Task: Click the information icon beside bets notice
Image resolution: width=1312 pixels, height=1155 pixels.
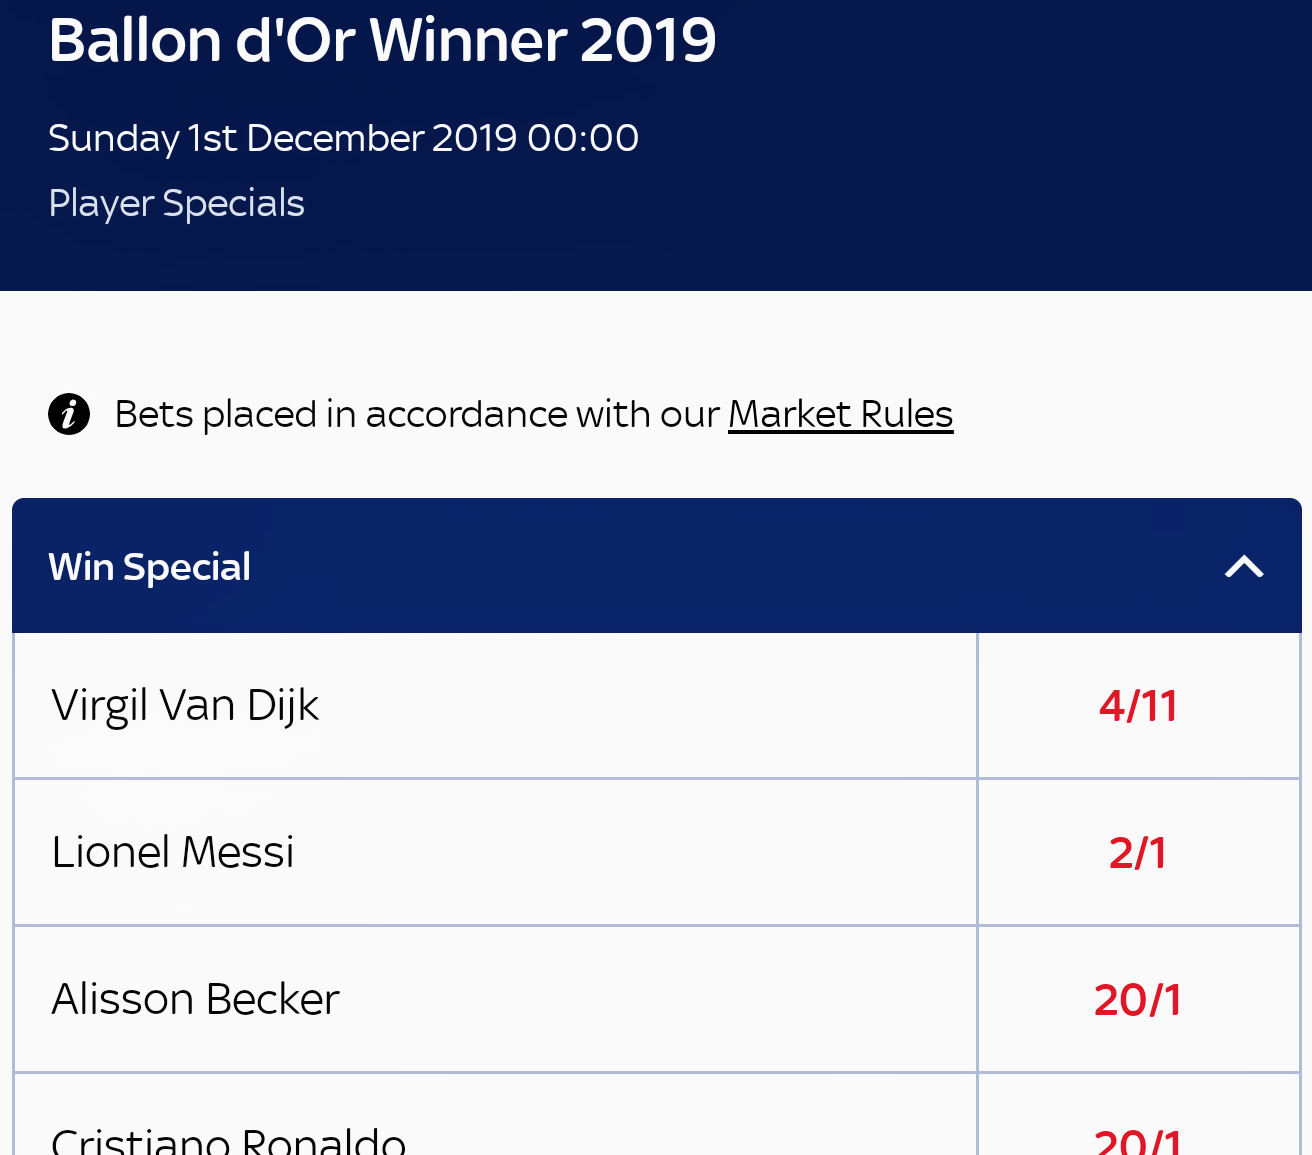Action: tap(69, 414)
